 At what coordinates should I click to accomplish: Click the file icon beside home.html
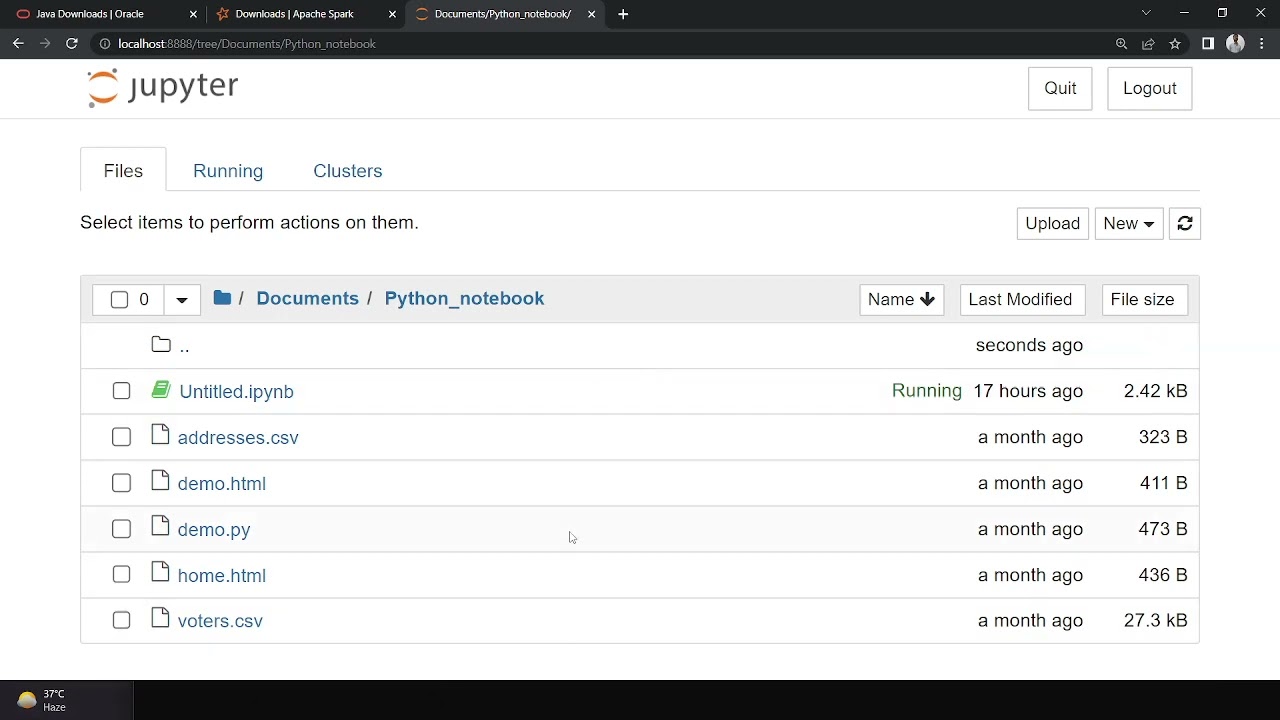(x=160, y=573)
